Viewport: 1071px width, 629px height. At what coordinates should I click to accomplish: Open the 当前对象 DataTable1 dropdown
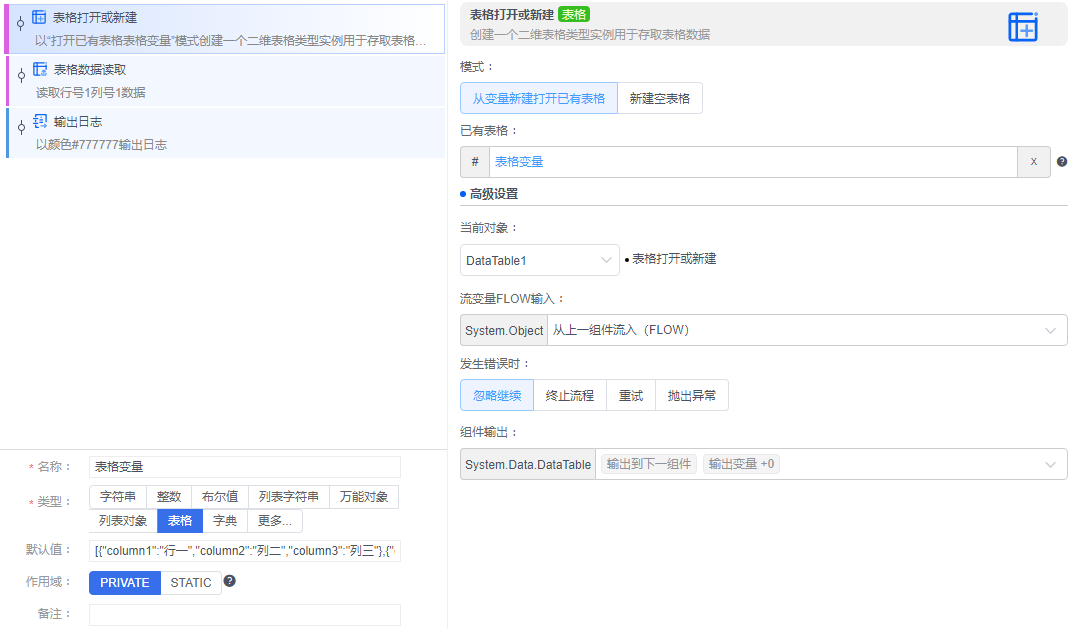(x=539, y=259)
